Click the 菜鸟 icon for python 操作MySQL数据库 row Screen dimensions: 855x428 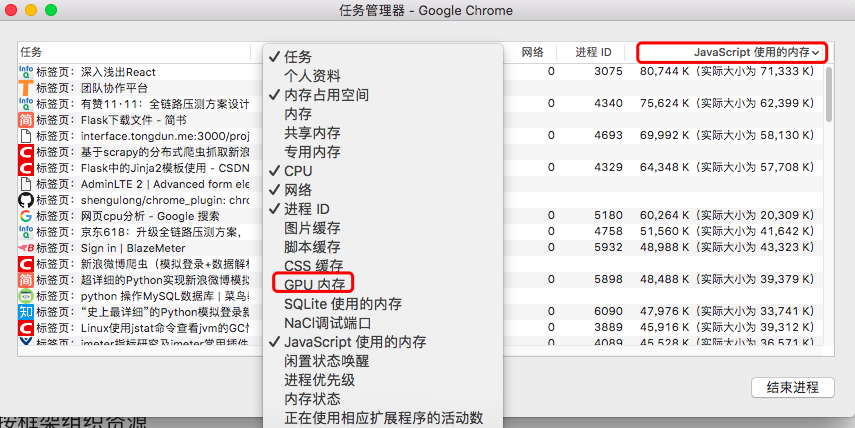click(26, 296)
